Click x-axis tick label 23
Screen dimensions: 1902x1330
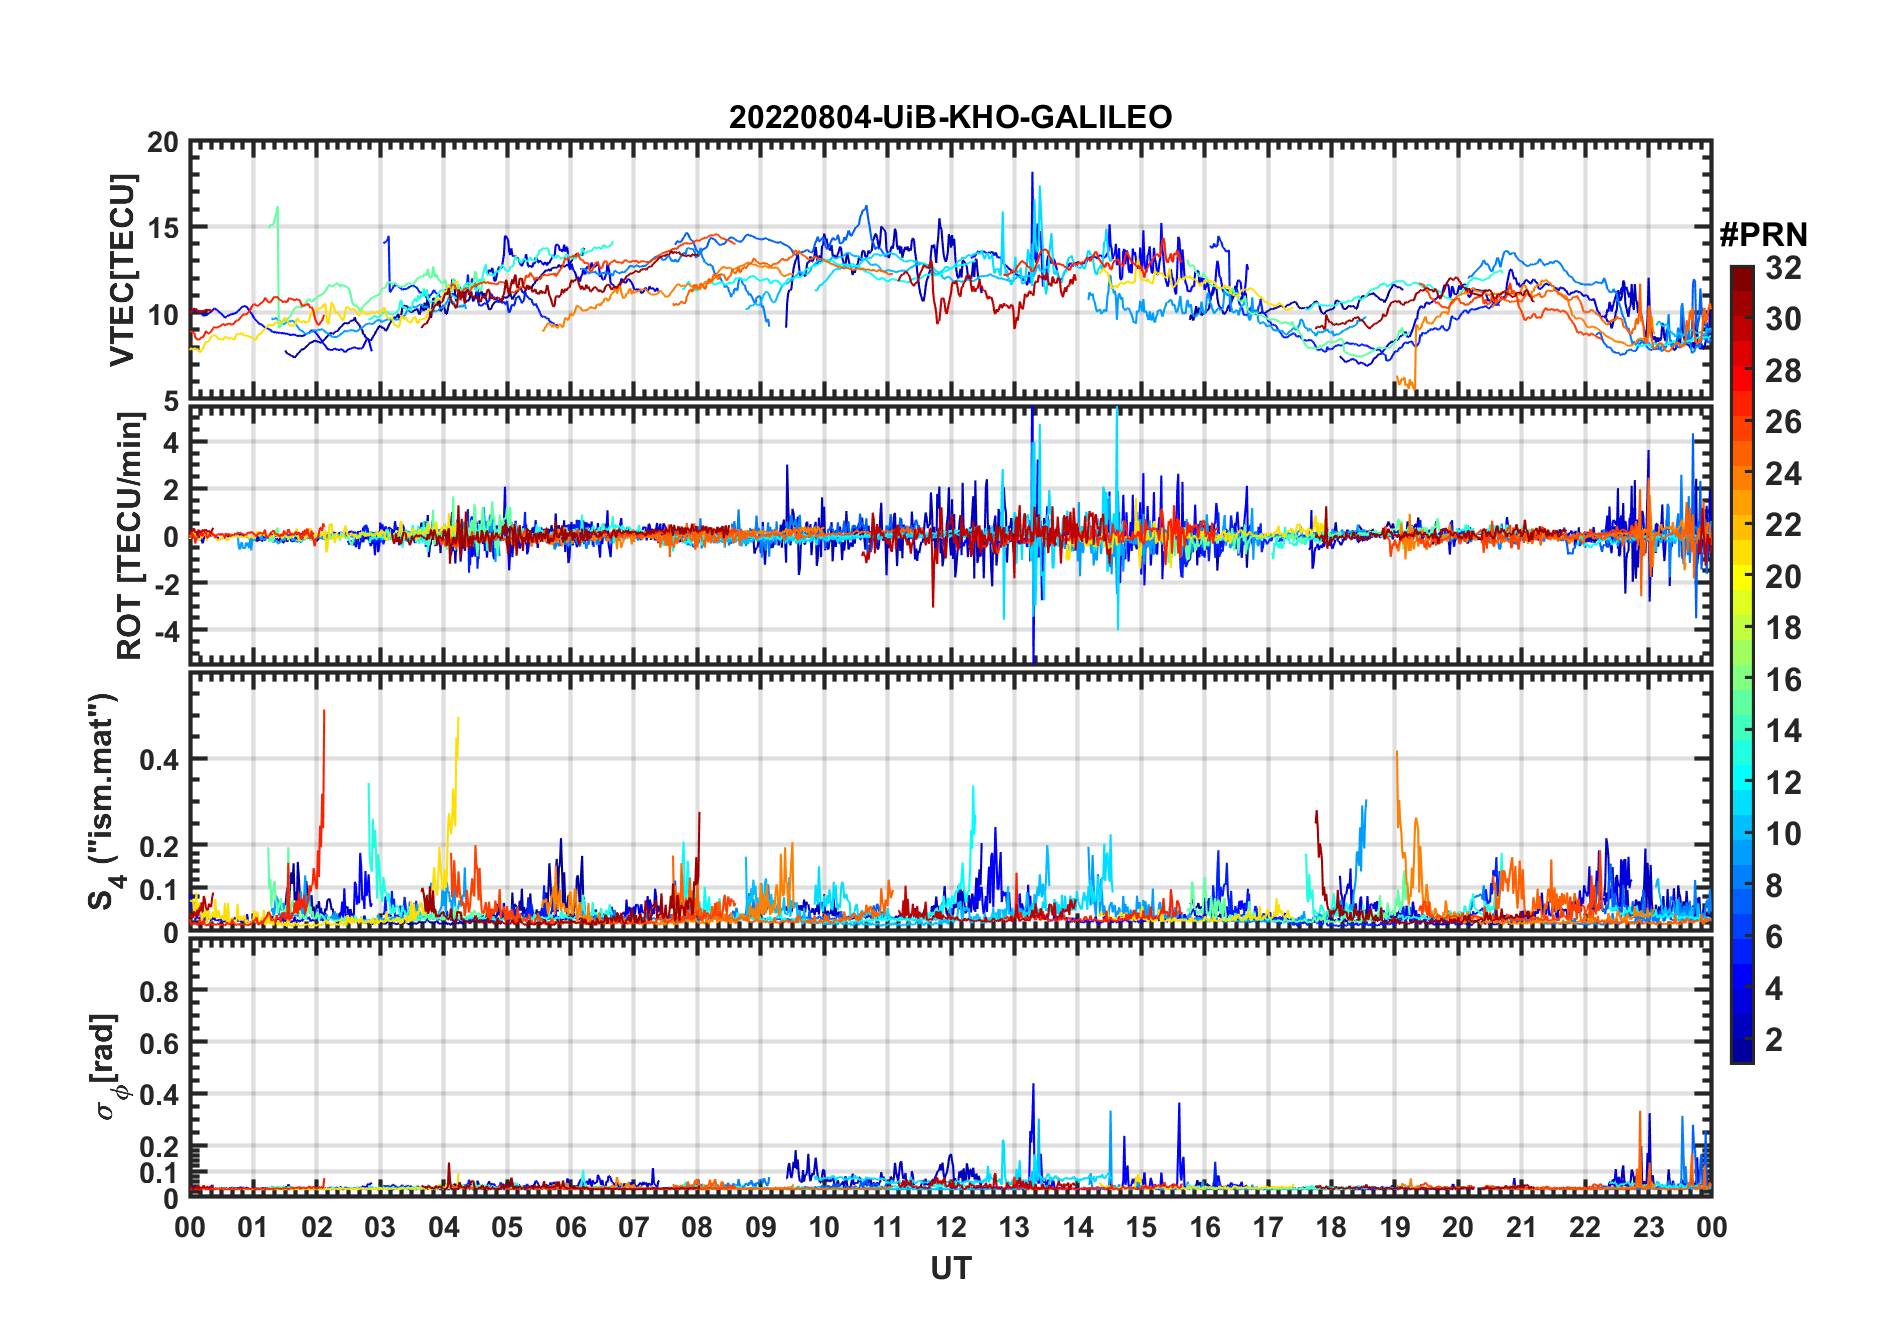click(1648, 1227)
